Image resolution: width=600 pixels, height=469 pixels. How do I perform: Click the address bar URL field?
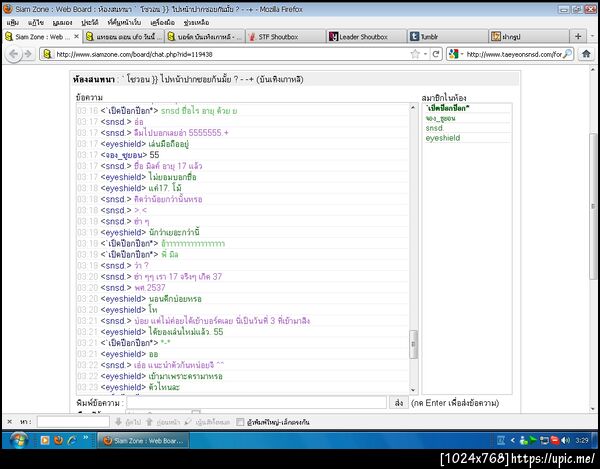pos(230,54)
